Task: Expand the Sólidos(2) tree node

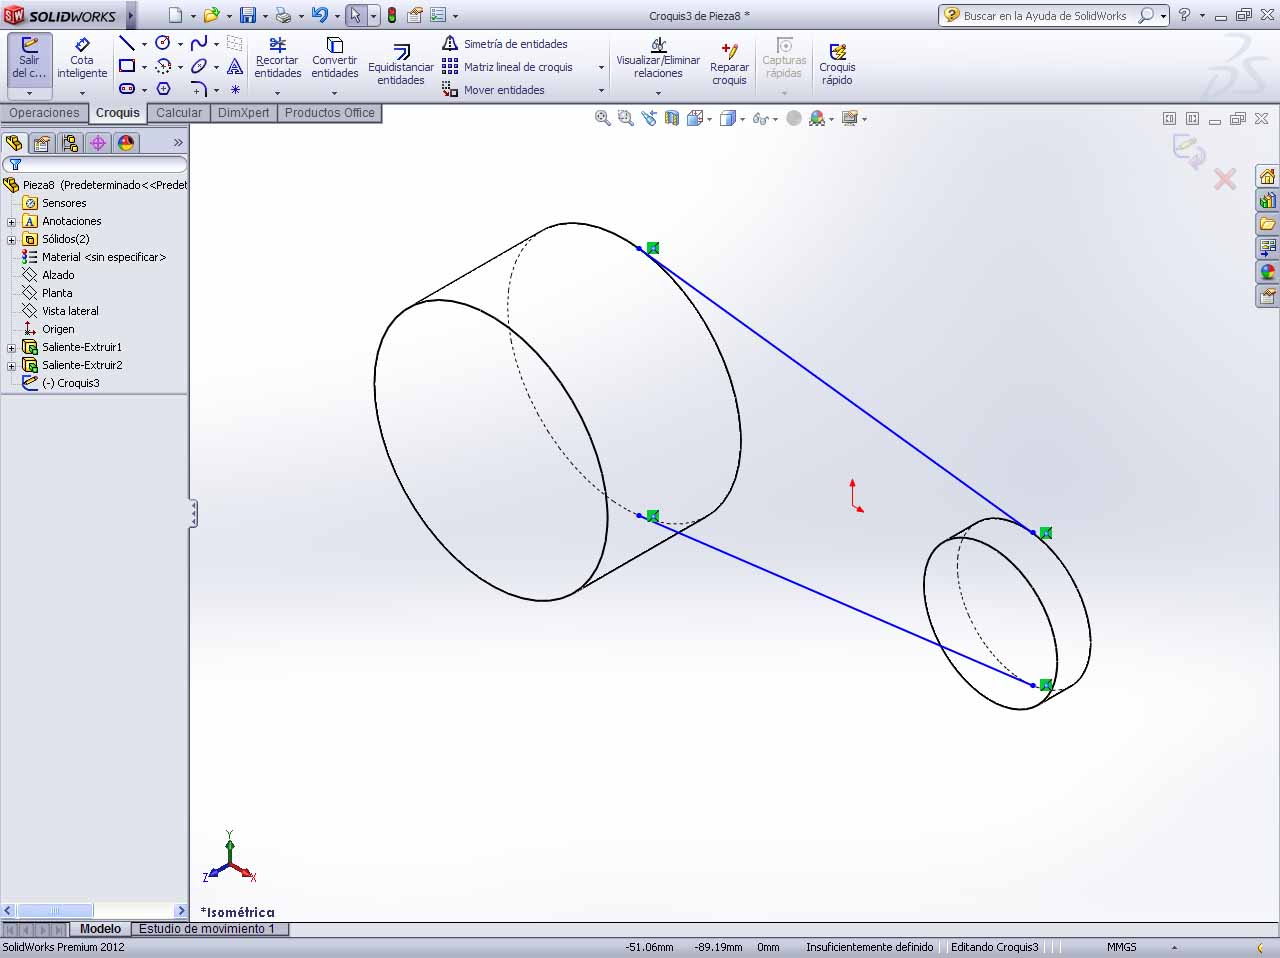Action: coord(11,240)
